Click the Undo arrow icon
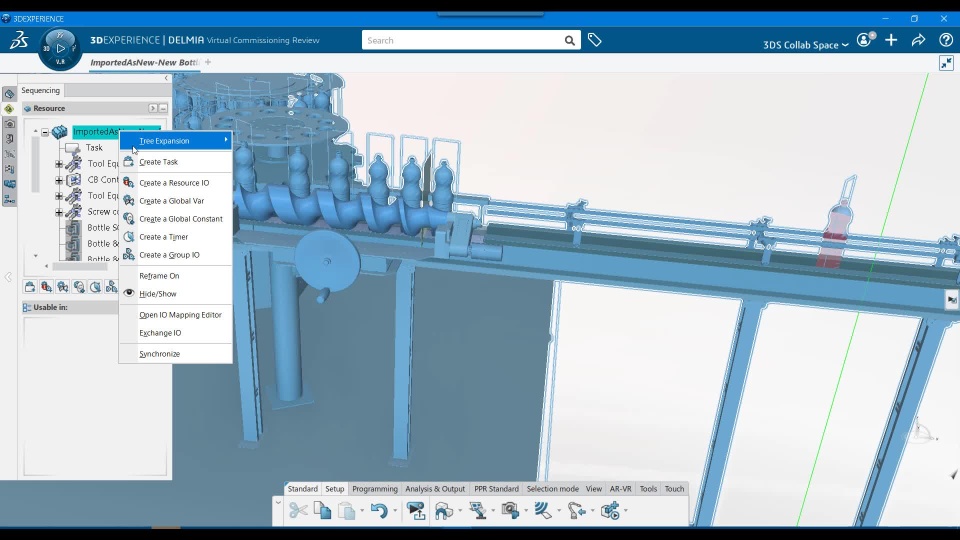This screenshot has height=540, width=960. pos(379,511)
